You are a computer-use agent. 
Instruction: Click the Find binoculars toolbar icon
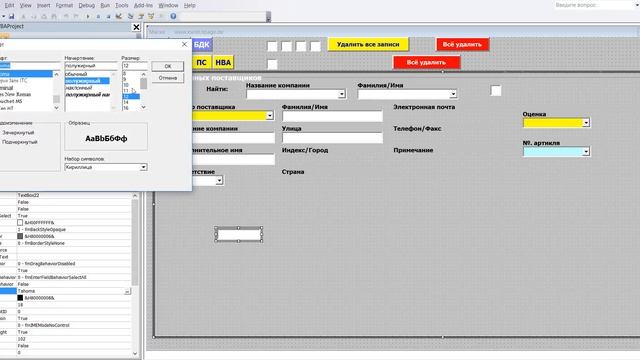pyautogui.click(x=54, y=16)
